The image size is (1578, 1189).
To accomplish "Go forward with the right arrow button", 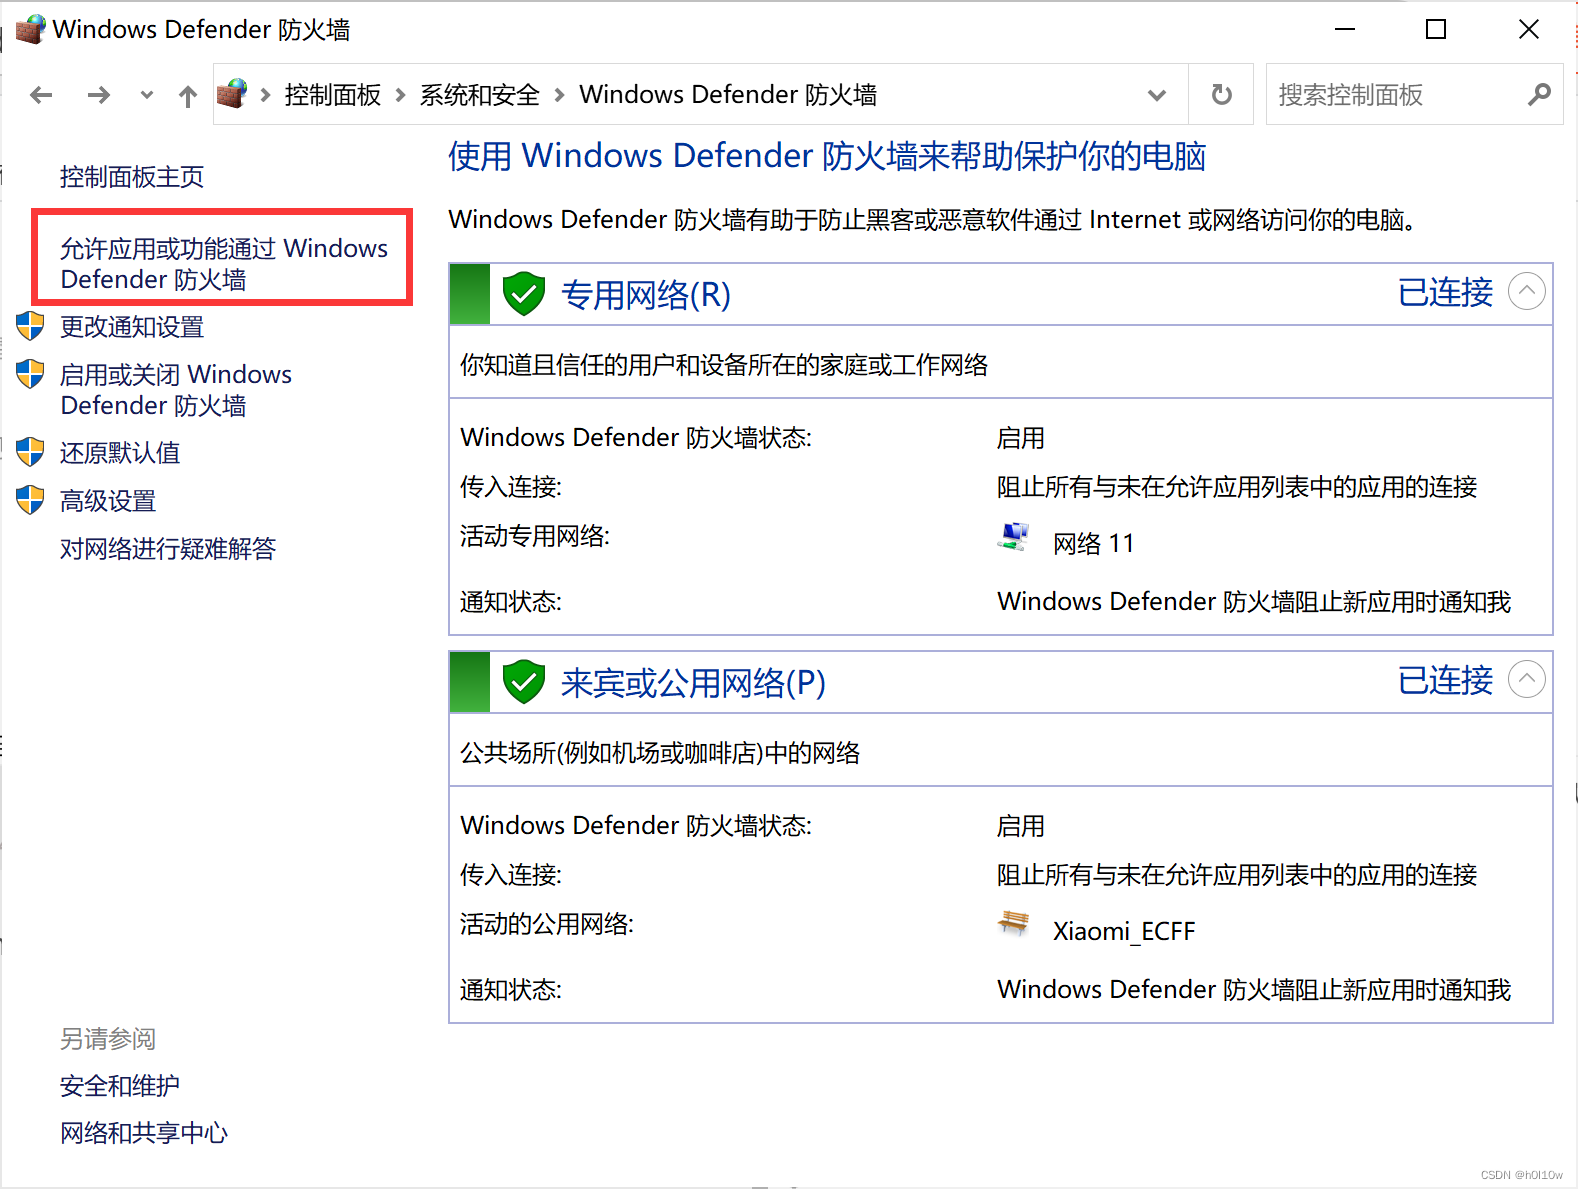I will pos(98,95).
